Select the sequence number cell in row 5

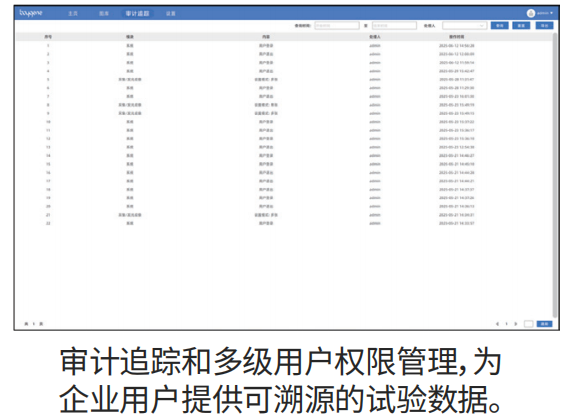click(x=48, y=79)
